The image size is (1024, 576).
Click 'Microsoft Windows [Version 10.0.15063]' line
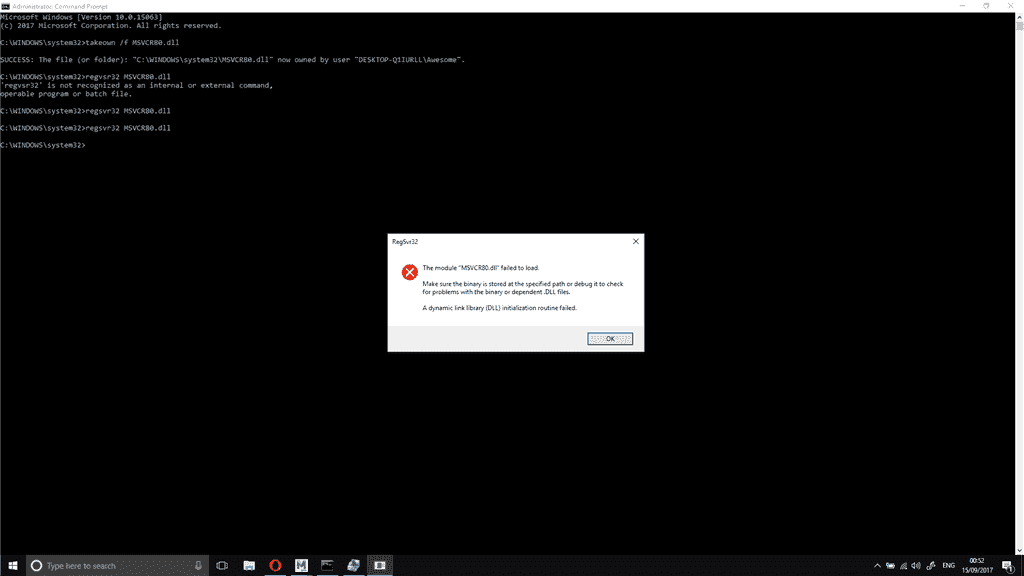[81, 17]
